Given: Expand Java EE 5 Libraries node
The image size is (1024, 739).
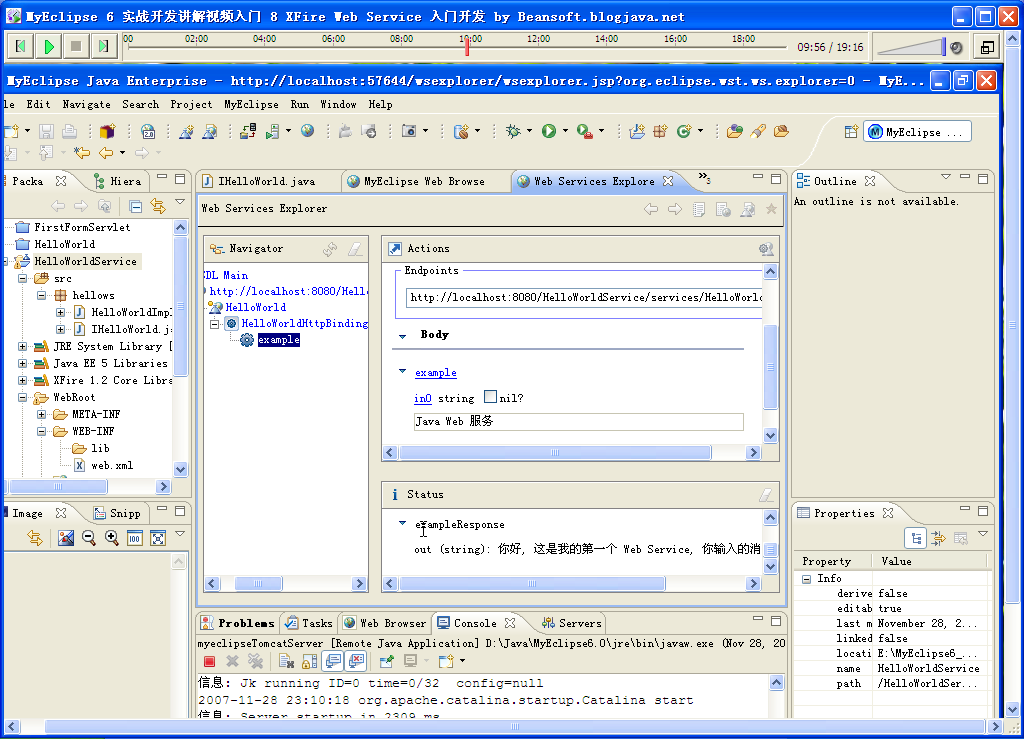Looking at the screenshot, I should 22,363.
